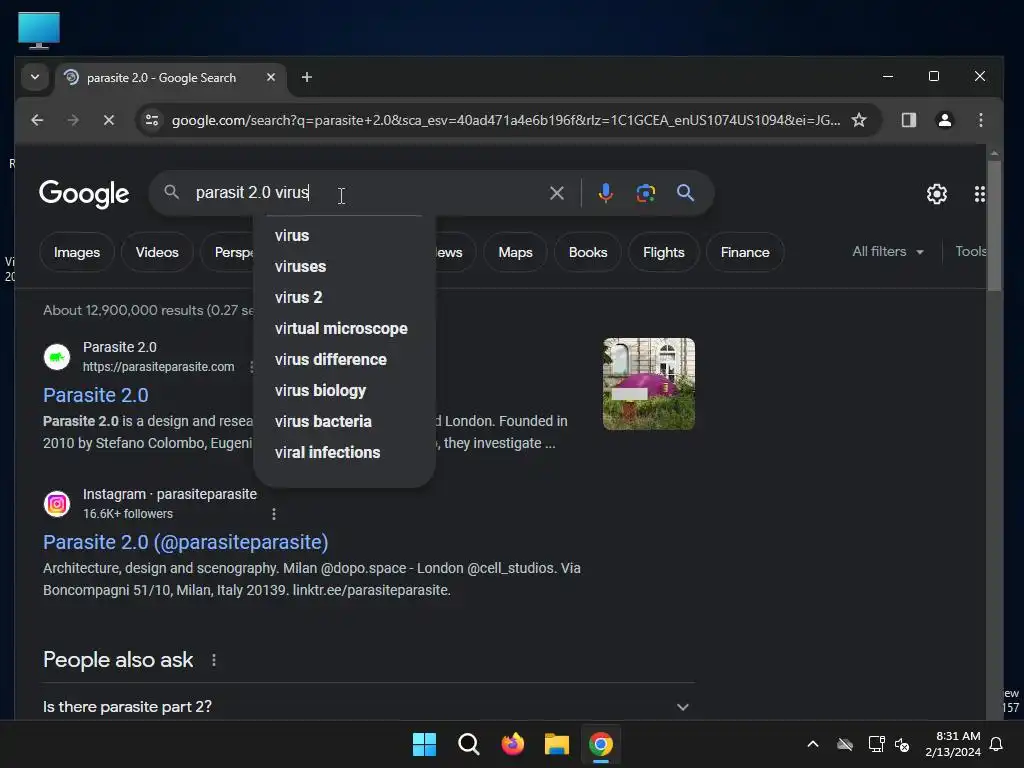
Task: Stop loading the page
Action: tap(109, 120)
